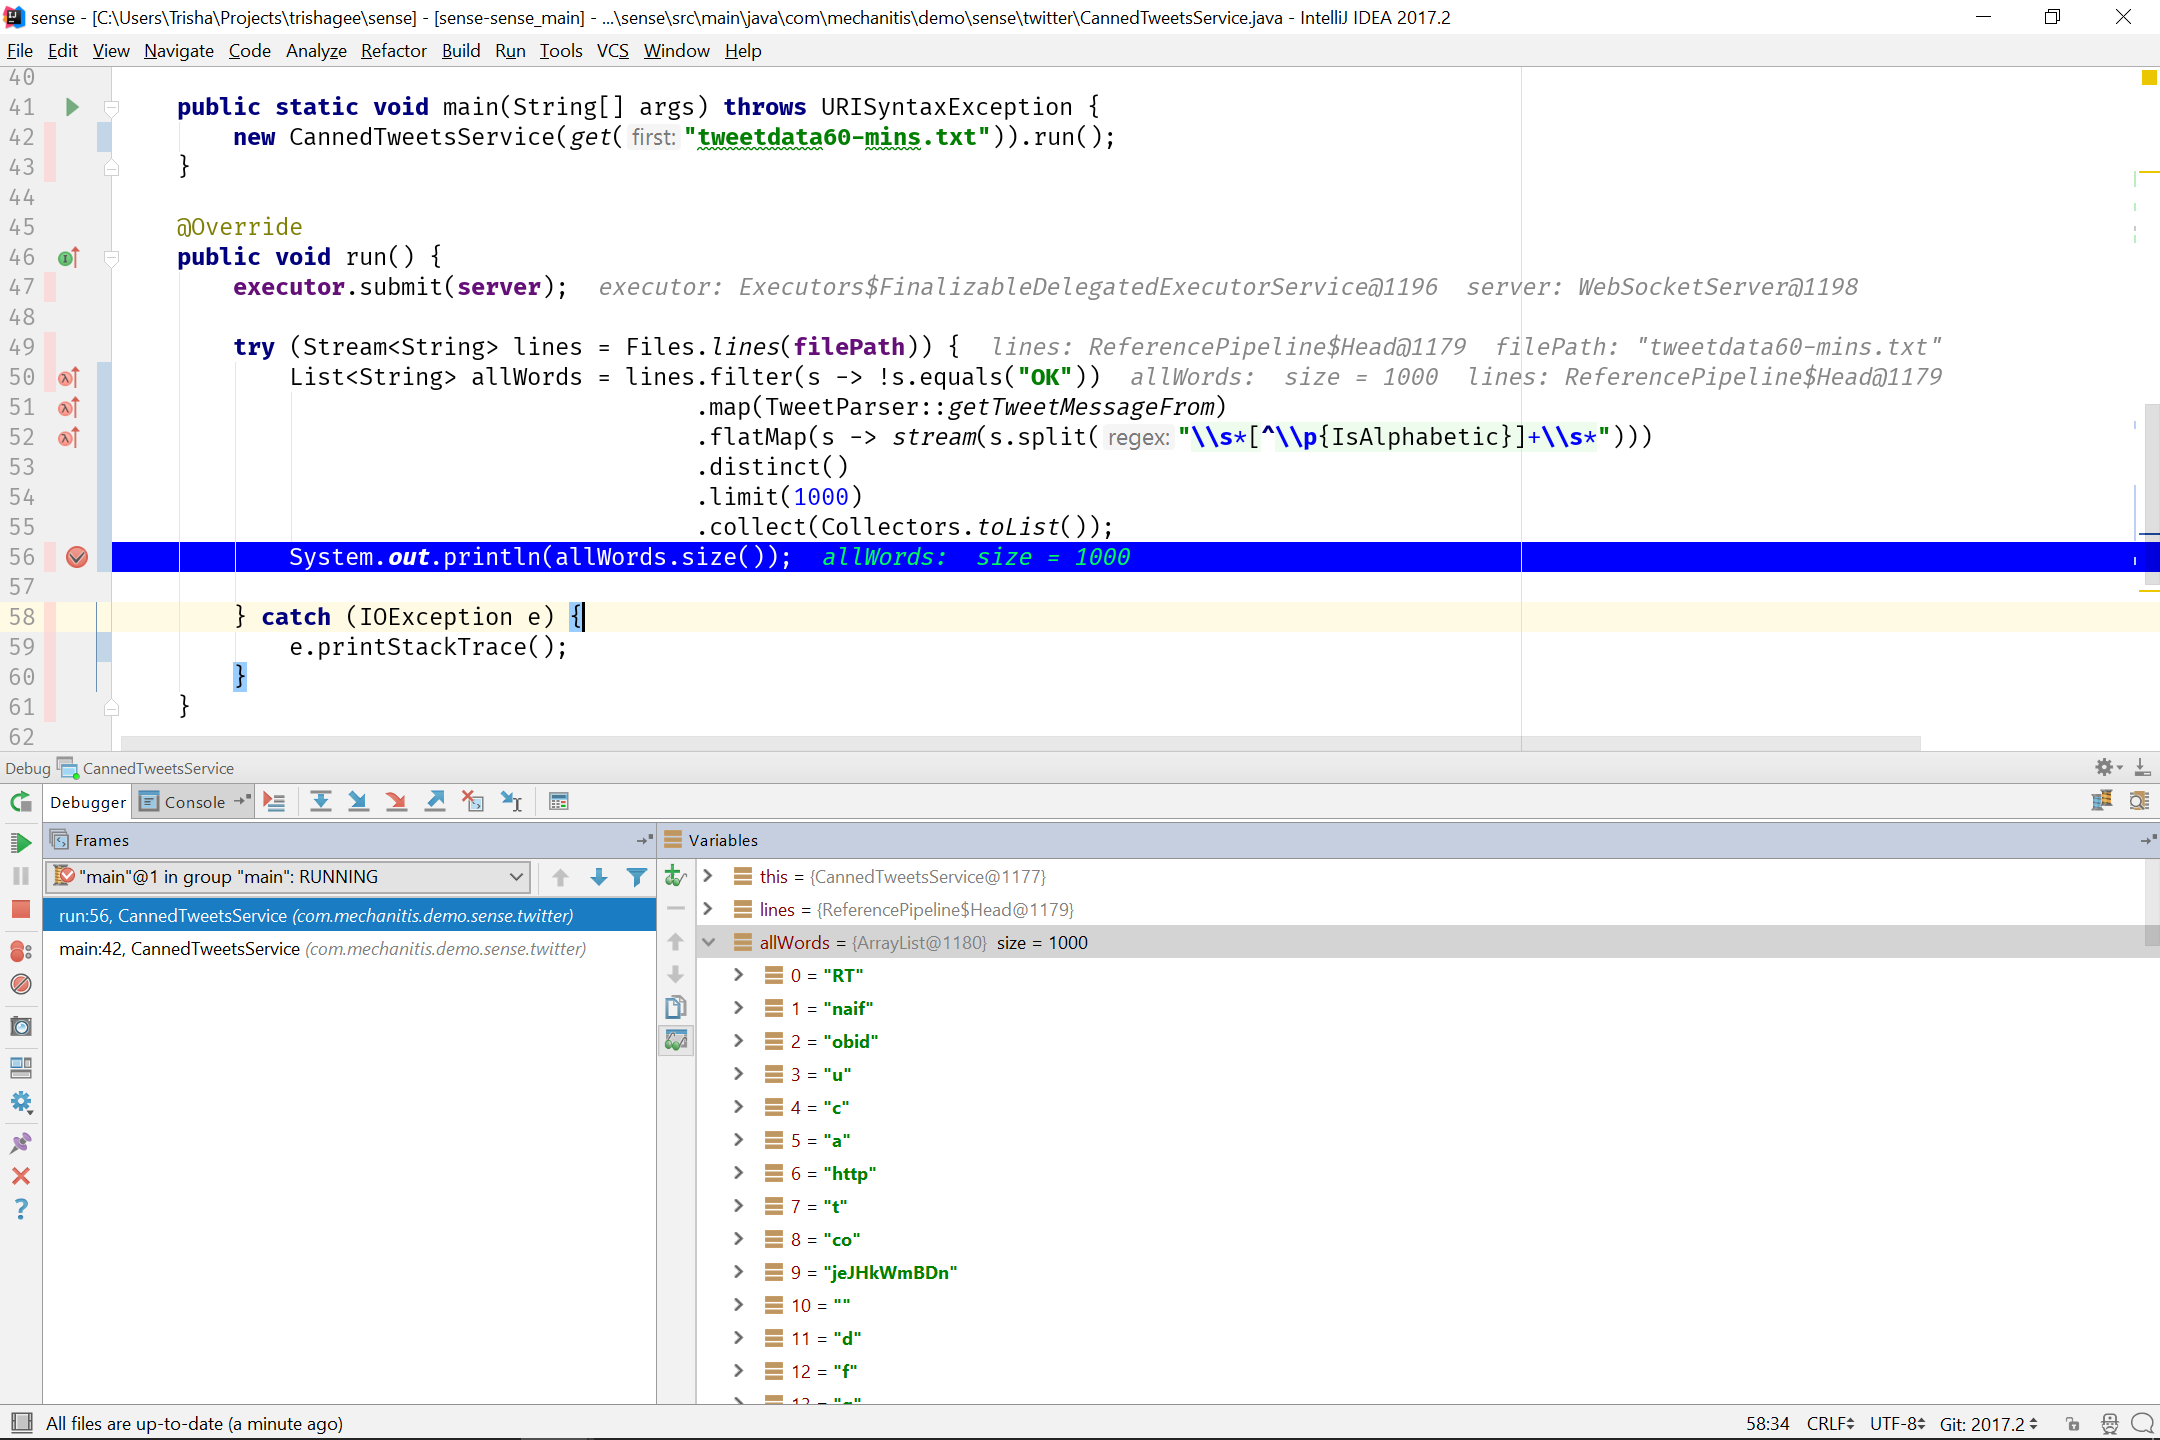The height and width of the screenshot is (1440, 2160).
Task: Open the File menu
Action: click(19, 51)
